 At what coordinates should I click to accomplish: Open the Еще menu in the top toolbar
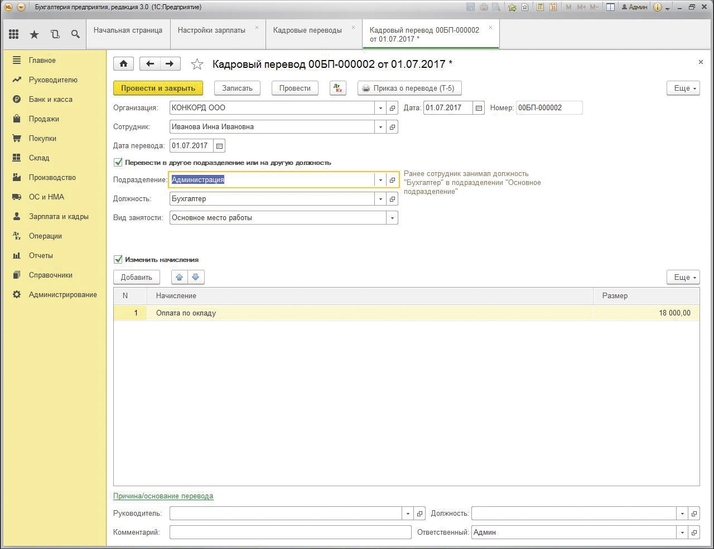682,88
